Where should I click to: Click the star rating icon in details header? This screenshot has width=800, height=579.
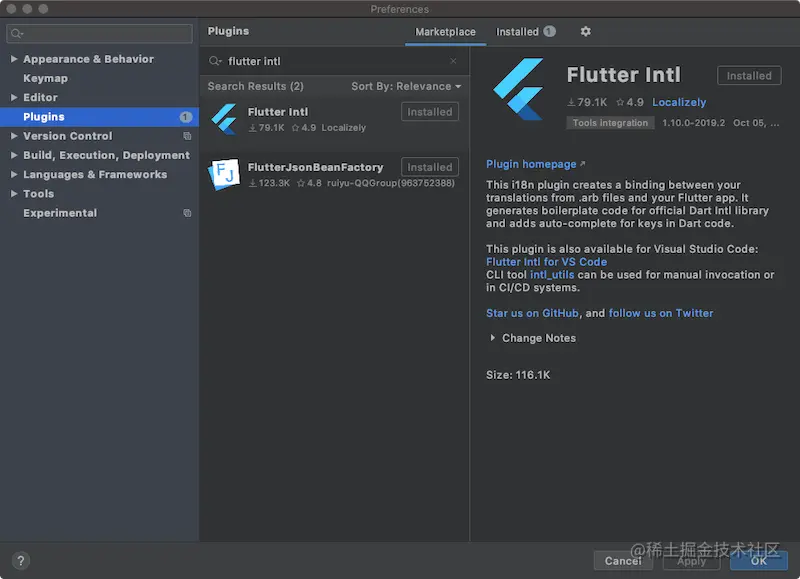click(620, 103)
